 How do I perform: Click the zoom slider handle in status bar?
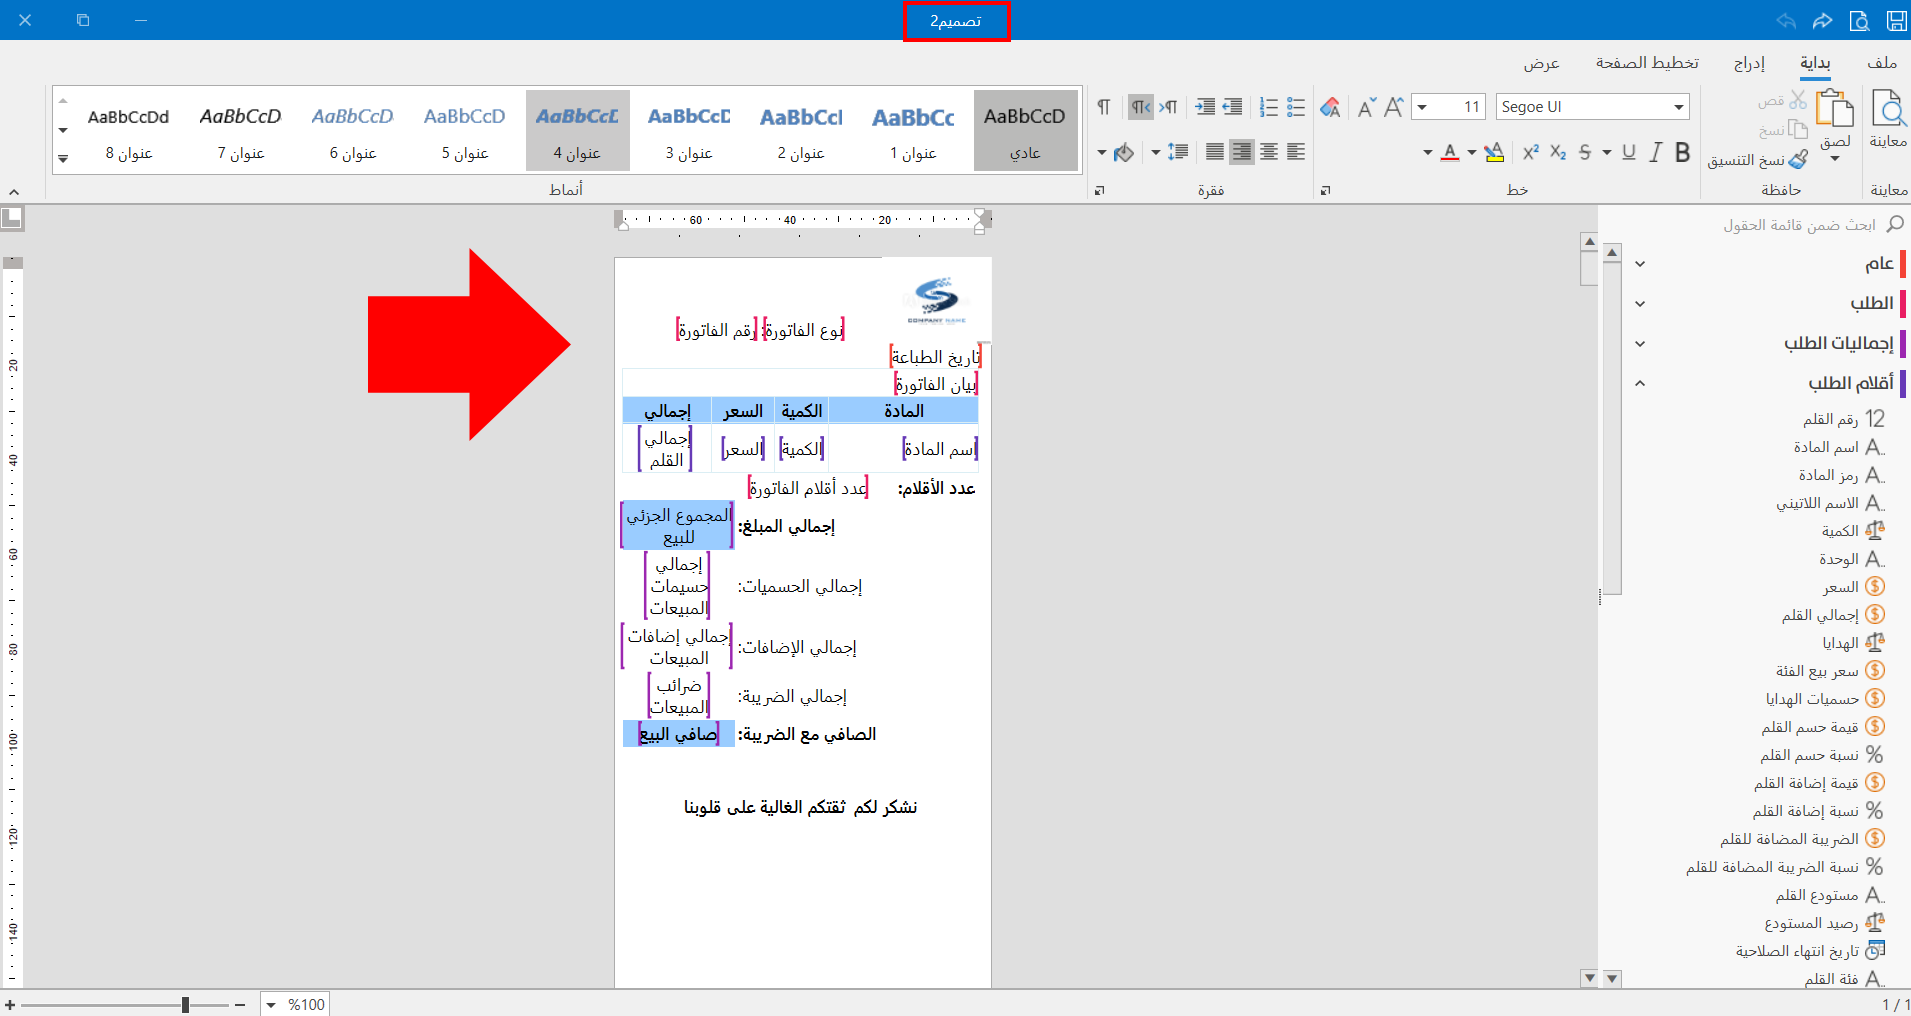coord(185,1004)
